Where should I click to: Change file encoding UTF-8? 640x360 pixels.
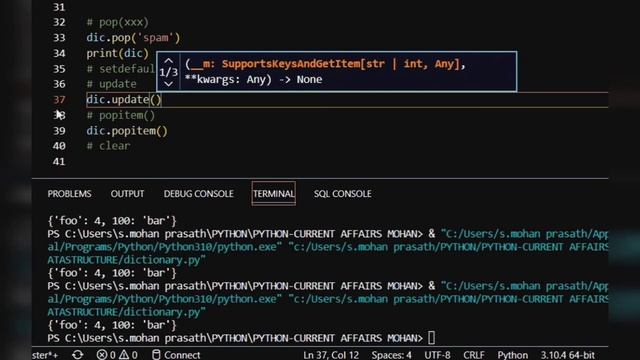(437, 355)
